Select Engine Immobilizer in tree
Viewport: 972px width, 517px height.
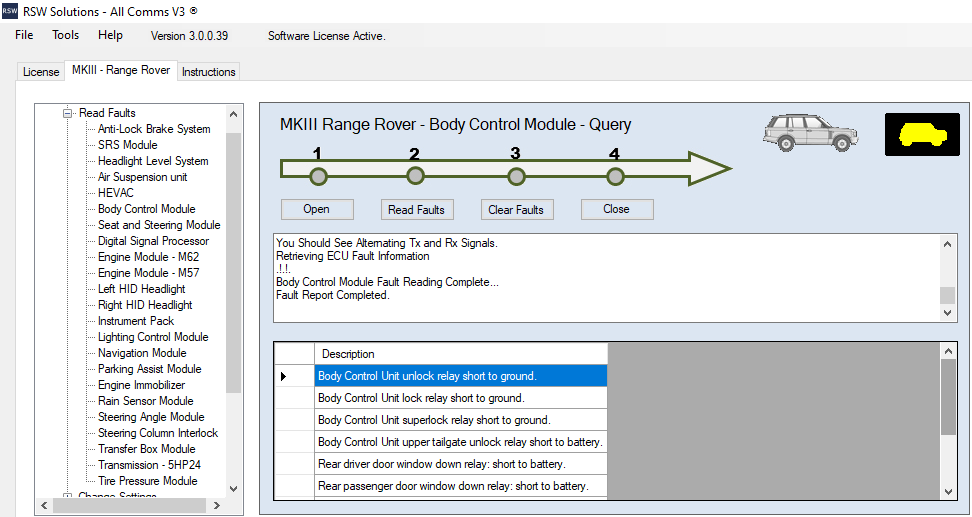pos(141,385)
